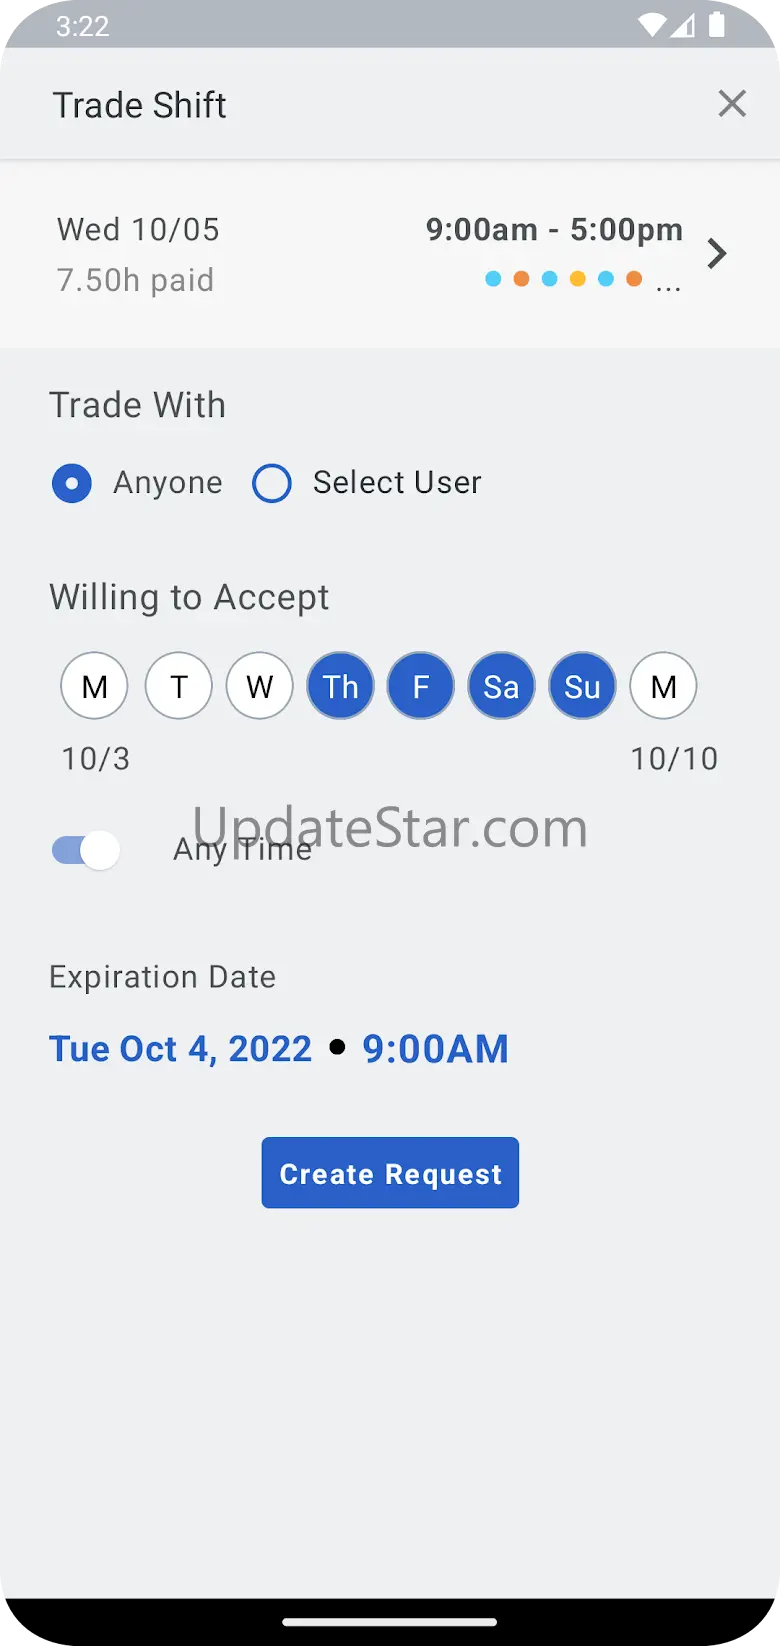The height and width of the screenshot is (1646, 780).
Task: Tap the ellipsis after the colored dots
Action: (668, 282)
